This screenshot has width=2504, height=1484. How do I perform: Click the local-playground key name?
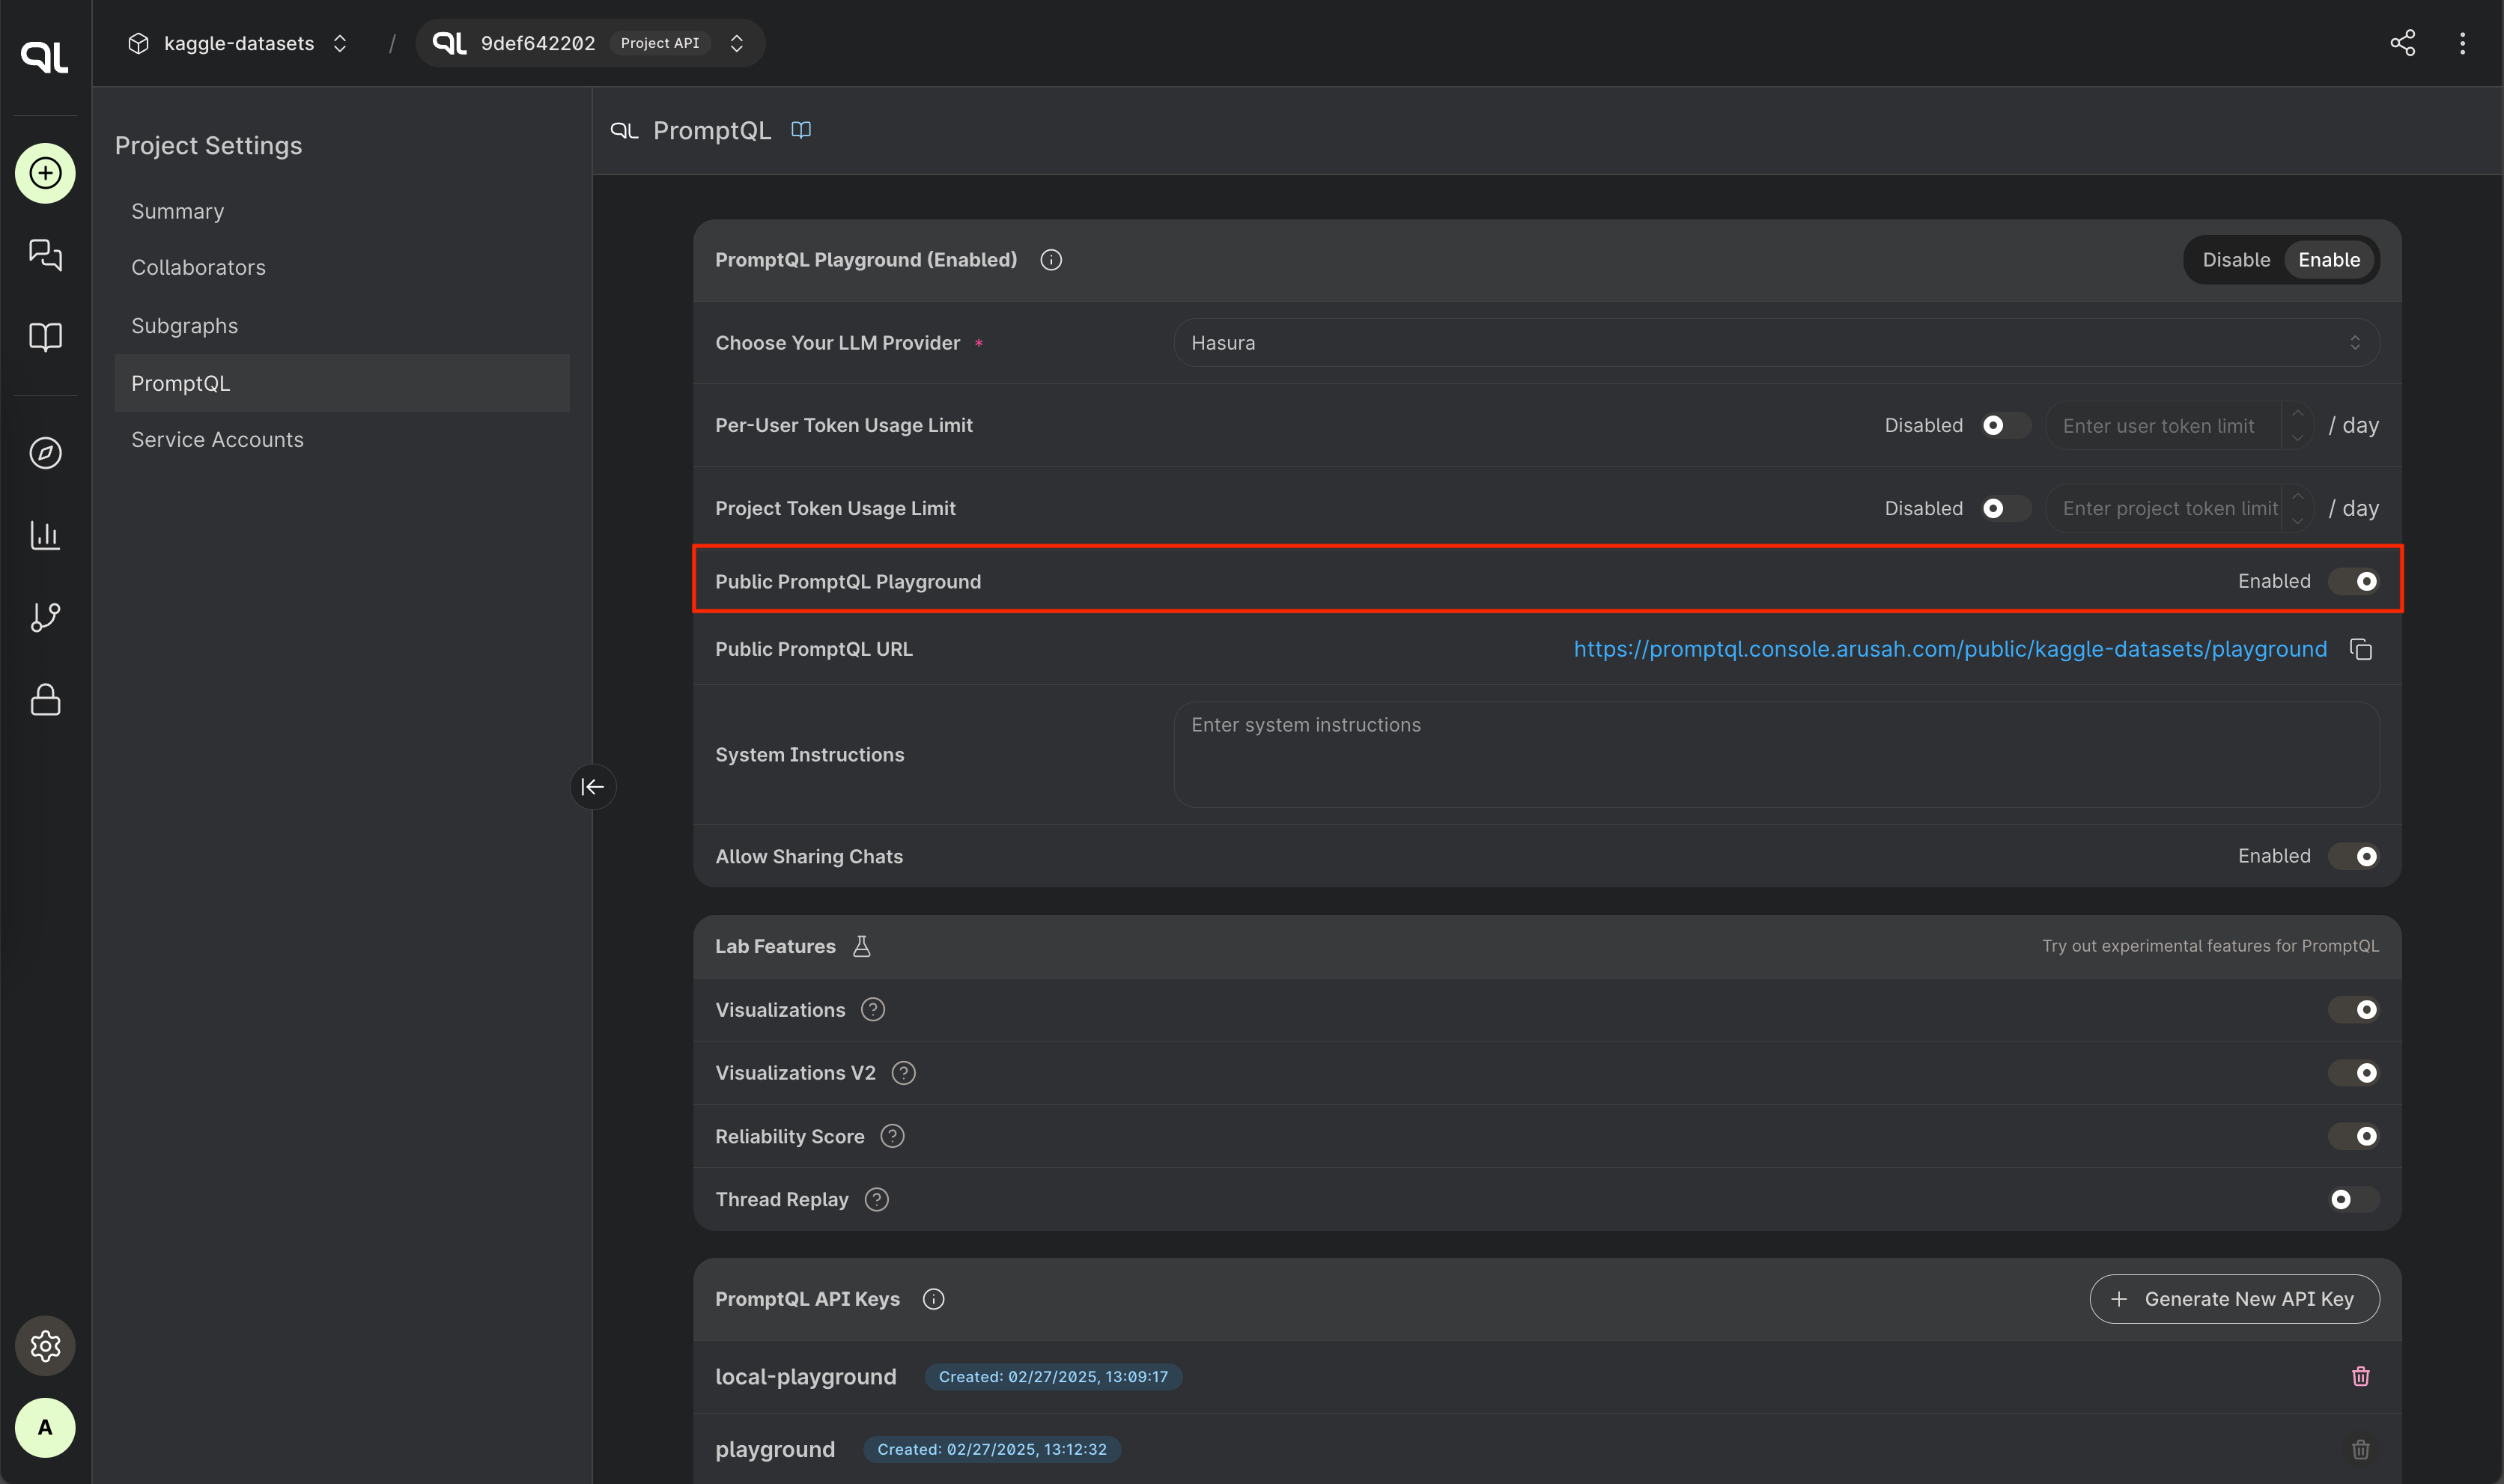[805, 1376]
